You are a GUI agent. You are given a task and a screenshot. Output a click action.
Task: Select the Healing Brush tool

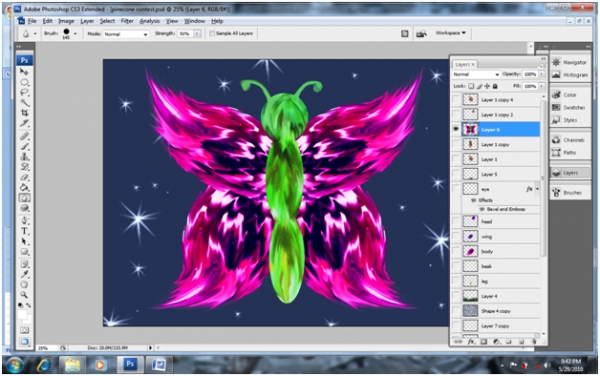point(24,136)
